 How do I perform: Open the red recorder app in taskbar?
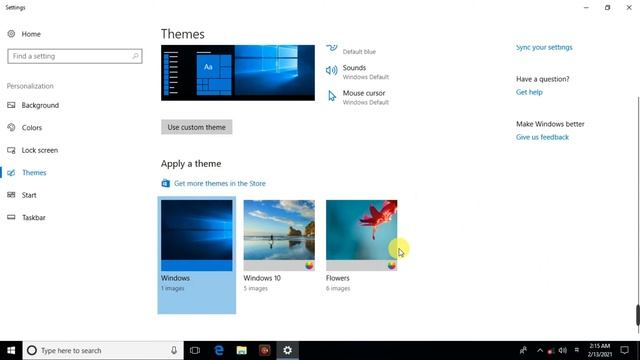[x=264, y=350]
